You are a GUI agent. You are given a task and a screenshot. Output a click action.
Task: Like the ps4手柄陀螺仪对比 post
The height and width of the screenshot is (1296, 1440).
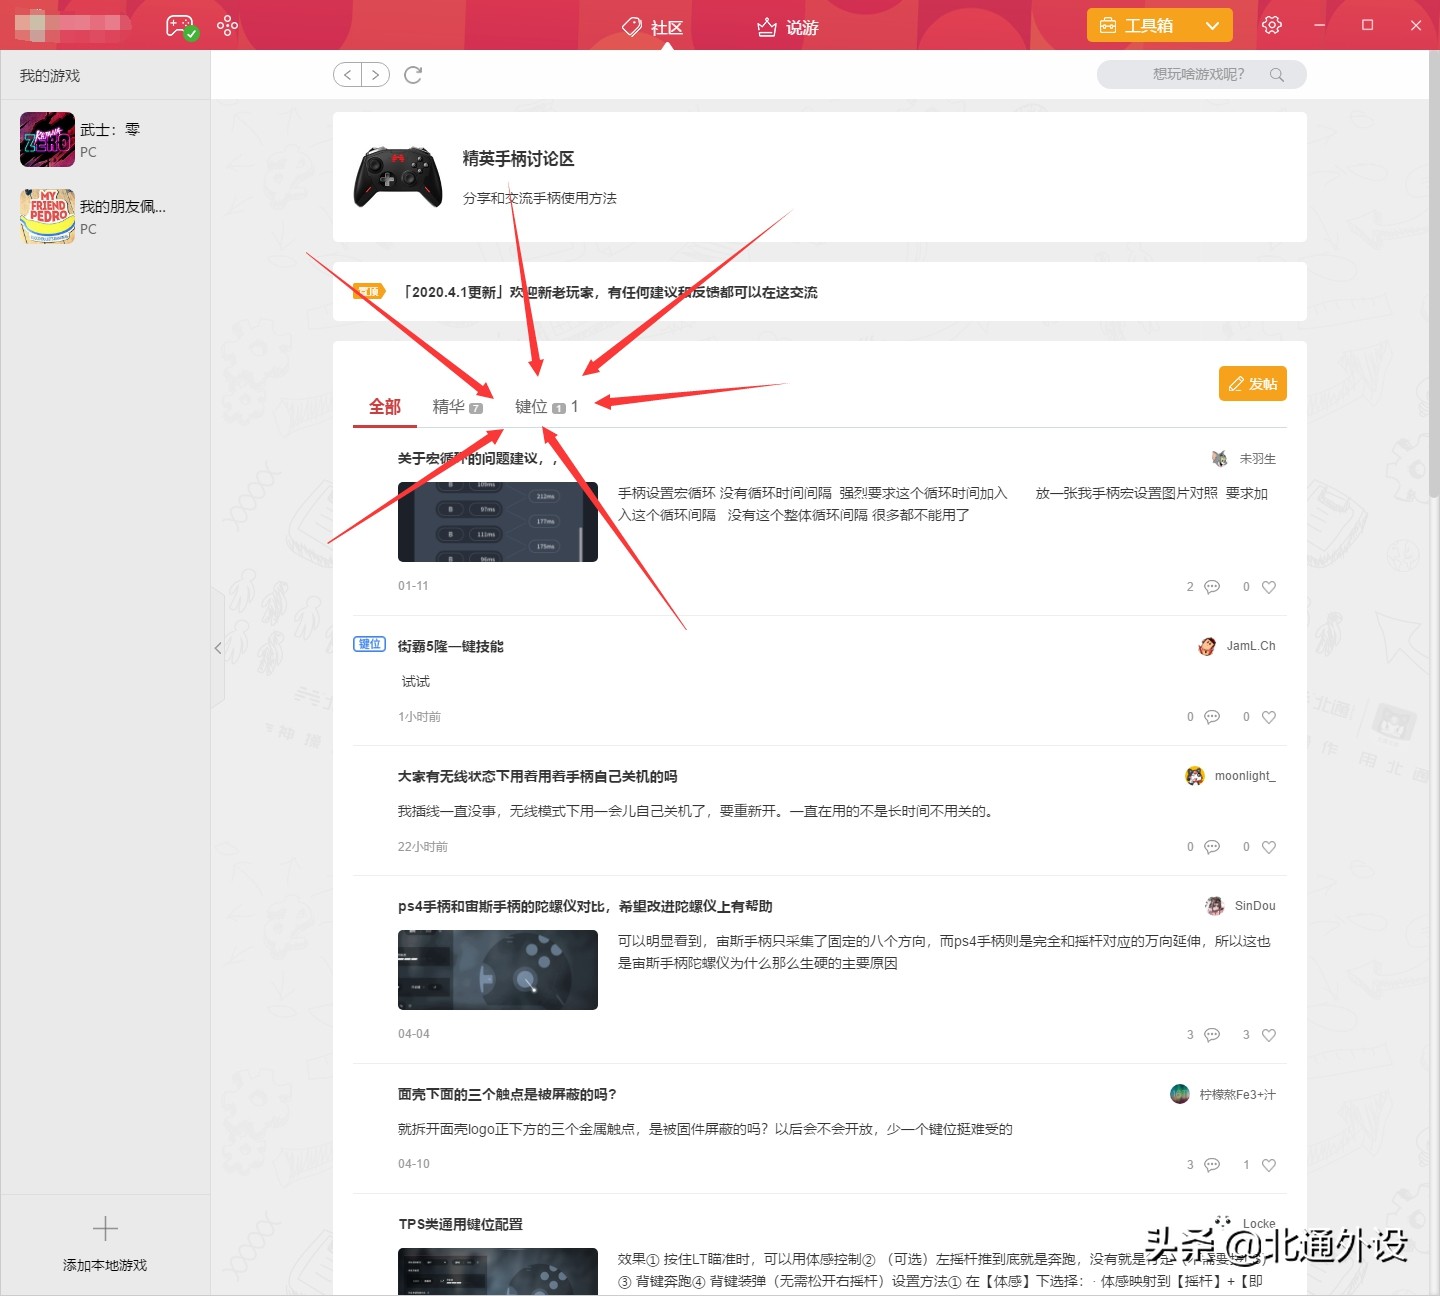coord(1269,1035)
